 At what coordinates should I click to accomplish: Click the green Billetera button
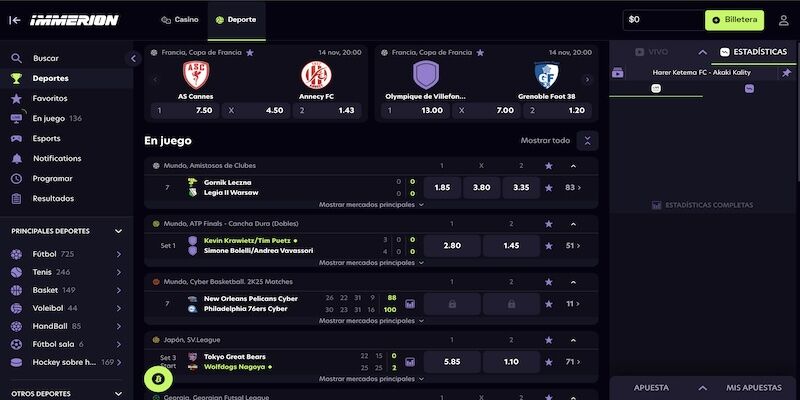[733, 19]
